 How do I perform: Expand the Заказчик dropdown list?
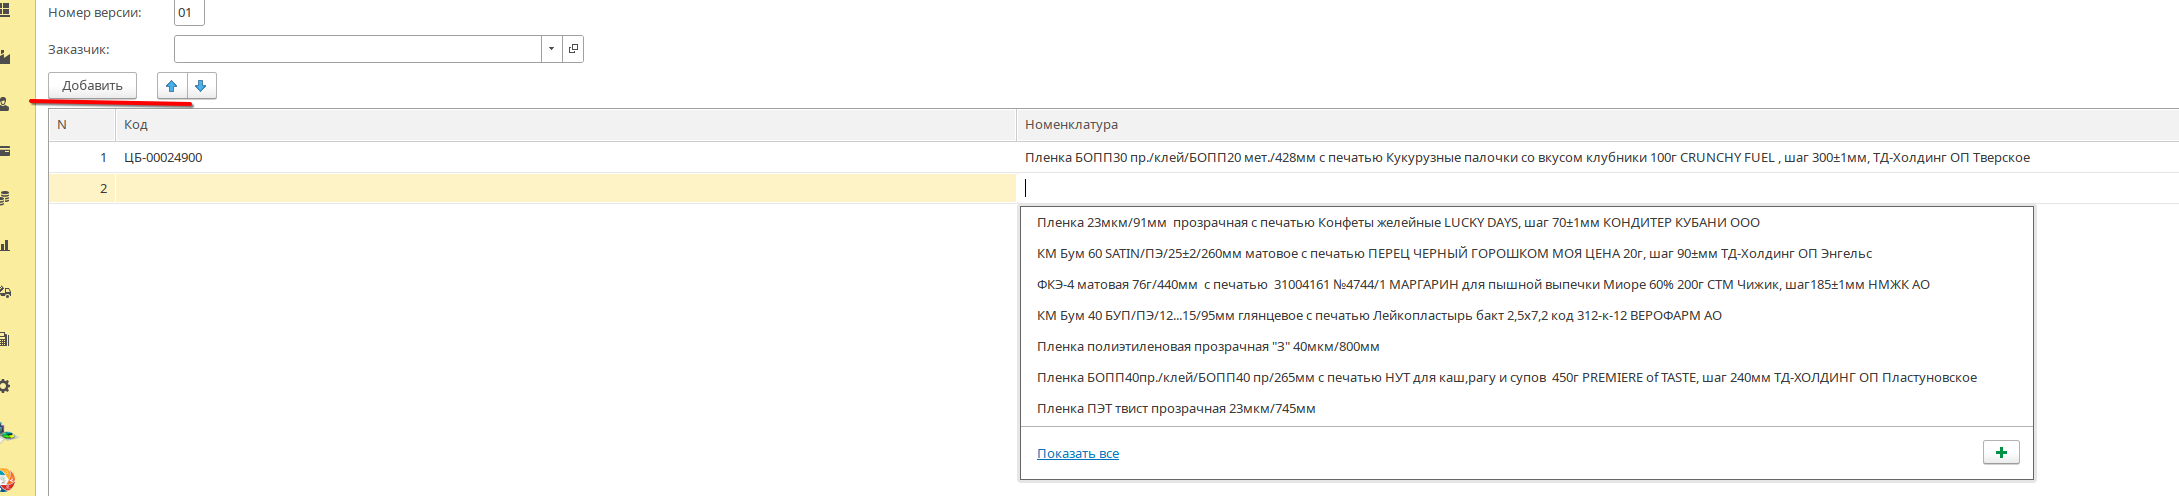click(x=552, y=48)
